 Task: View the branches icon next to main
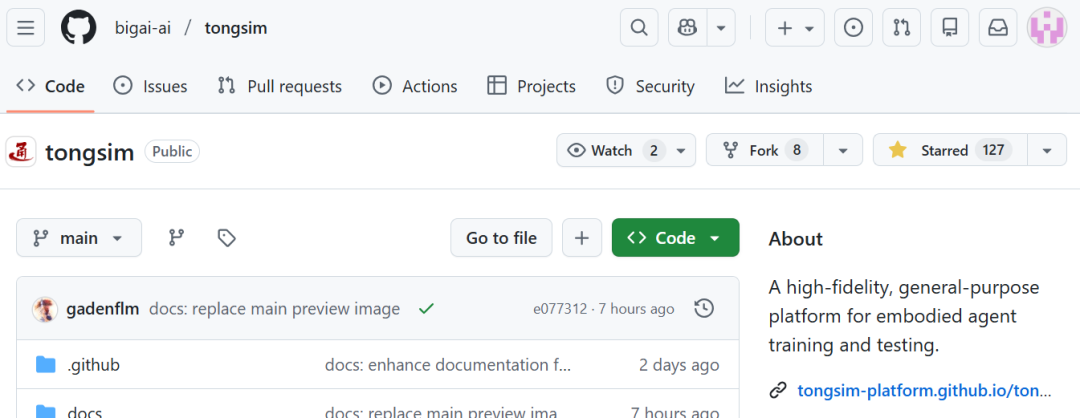177,238
